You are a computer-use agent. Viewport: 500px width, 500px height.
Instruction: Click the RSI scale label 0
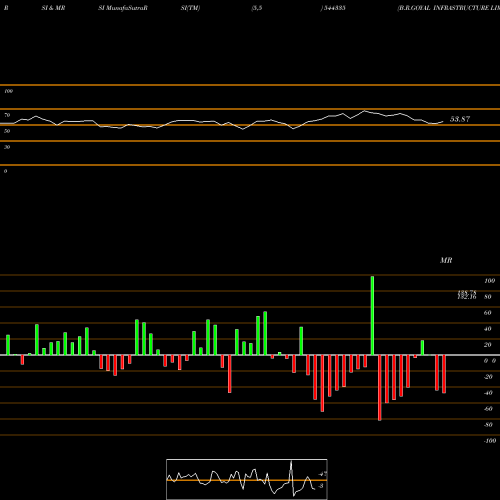tap(5, 171)
